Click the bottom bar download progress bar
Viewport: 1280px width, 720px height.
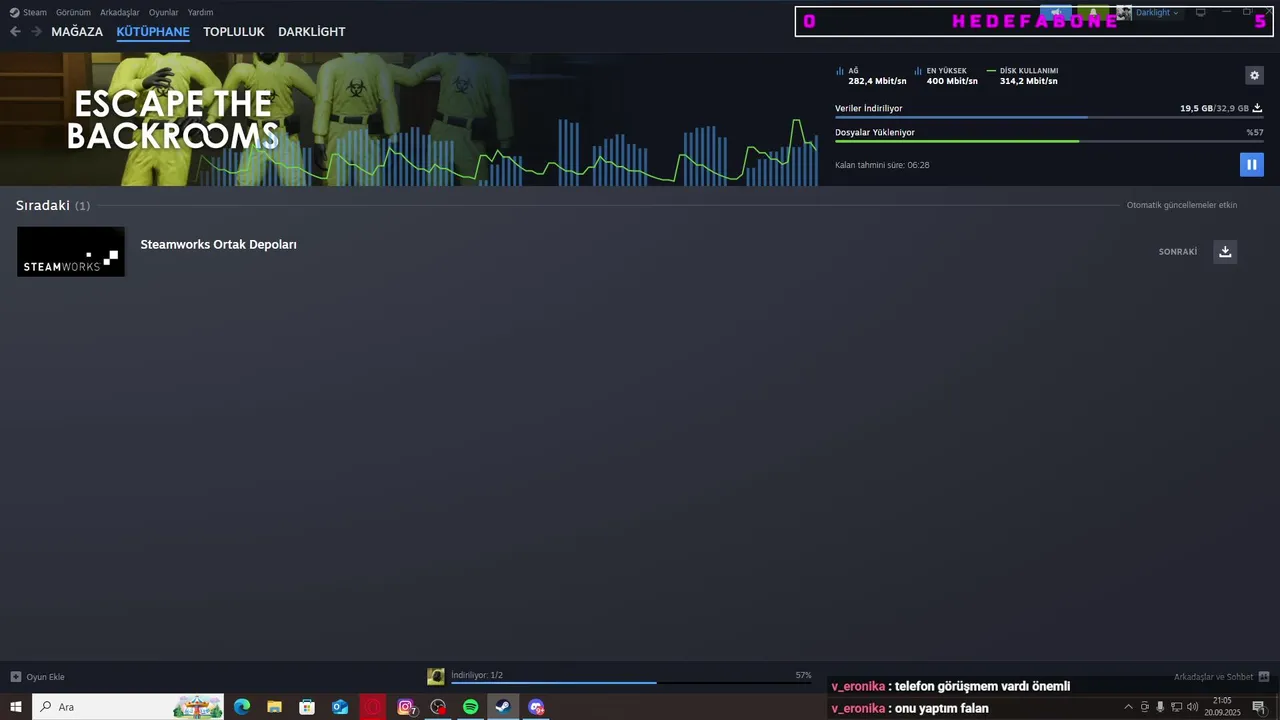[631, 683]
